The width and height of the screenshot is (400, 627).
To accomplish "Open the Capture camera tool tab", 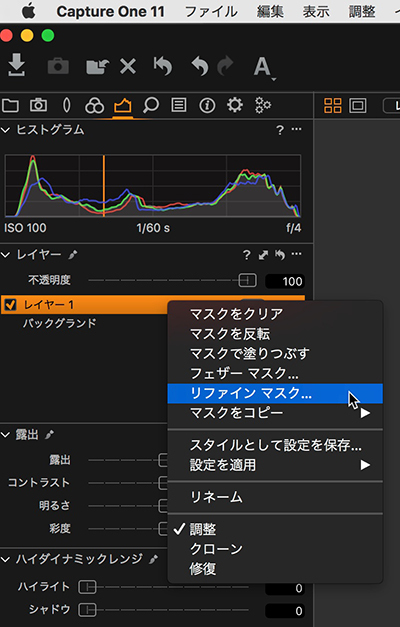I will coord(38,106).
